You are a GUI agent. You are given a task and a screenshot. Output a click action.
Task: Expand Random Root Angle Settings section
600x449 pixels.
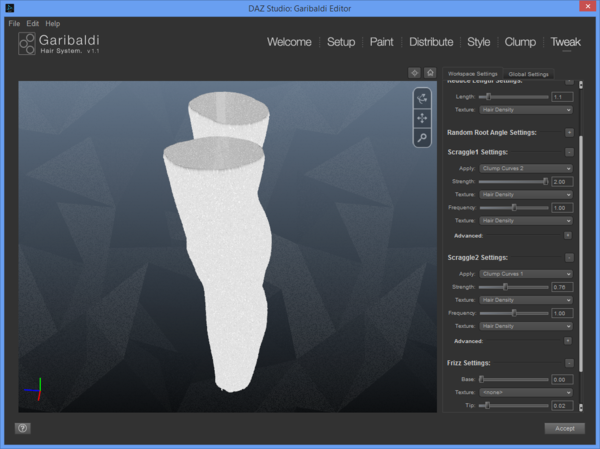tap(569, 132)
